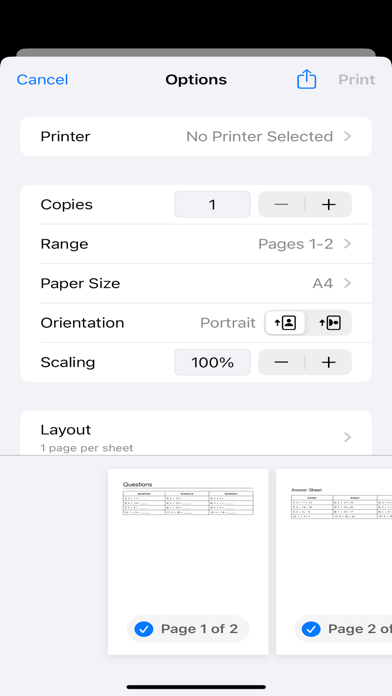Image resolution: width=392 pixels, height=696 pixels.
Task: Decrease scaling with minus button
Action: 281,363
